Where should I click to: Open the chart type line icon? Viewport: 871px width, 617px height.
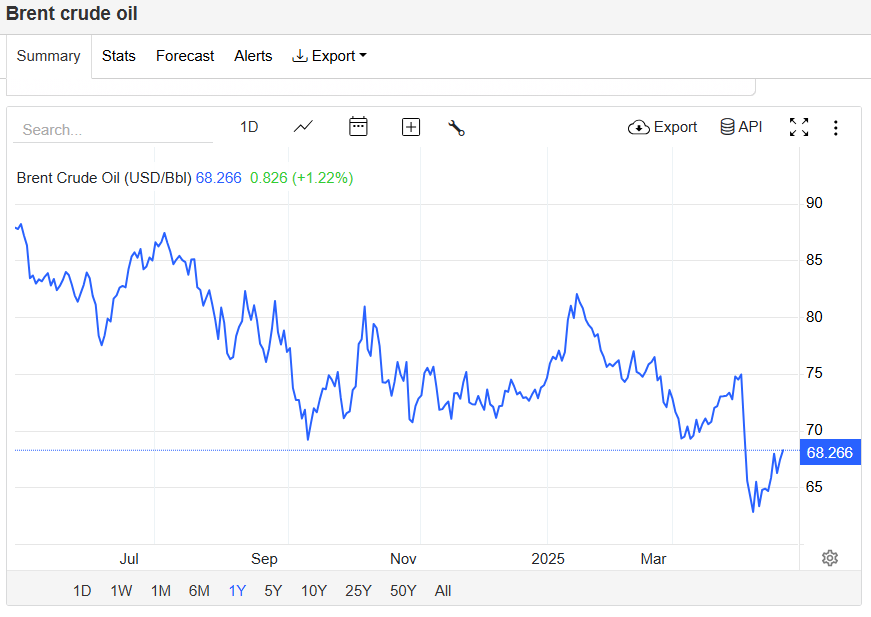(303, 127)
